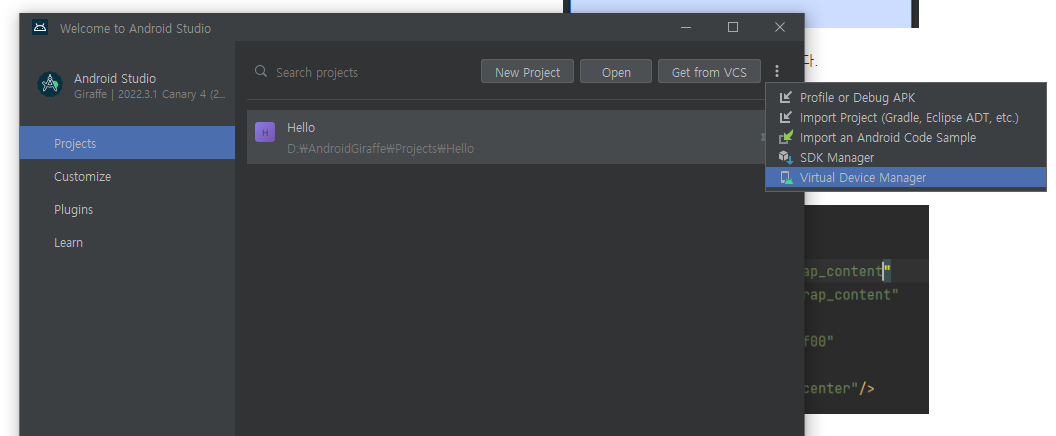This screenshot has width=1056, height=436.
Task: Click the Android Studio Giraffe application icon
Action: point(50,84)
